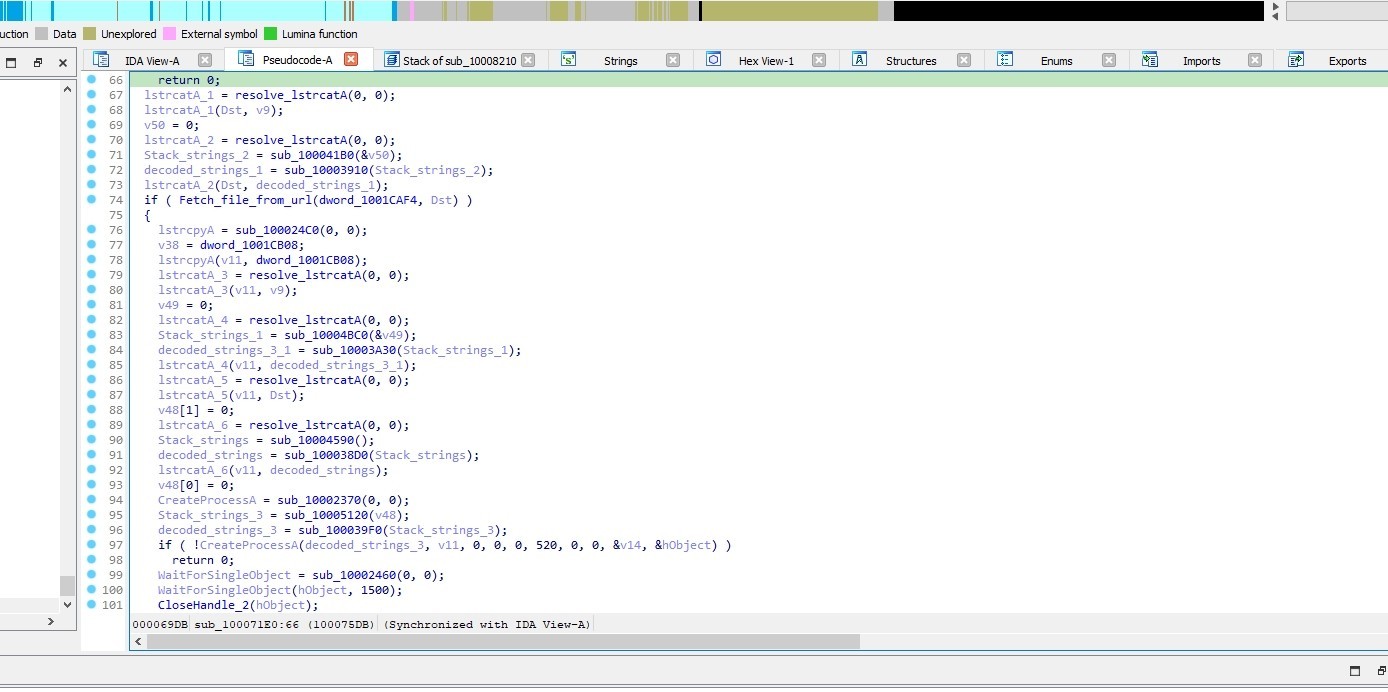This screenshot has height=692, width=1388.
Task: Click the Structures tab icon
Action: [859, 60]
